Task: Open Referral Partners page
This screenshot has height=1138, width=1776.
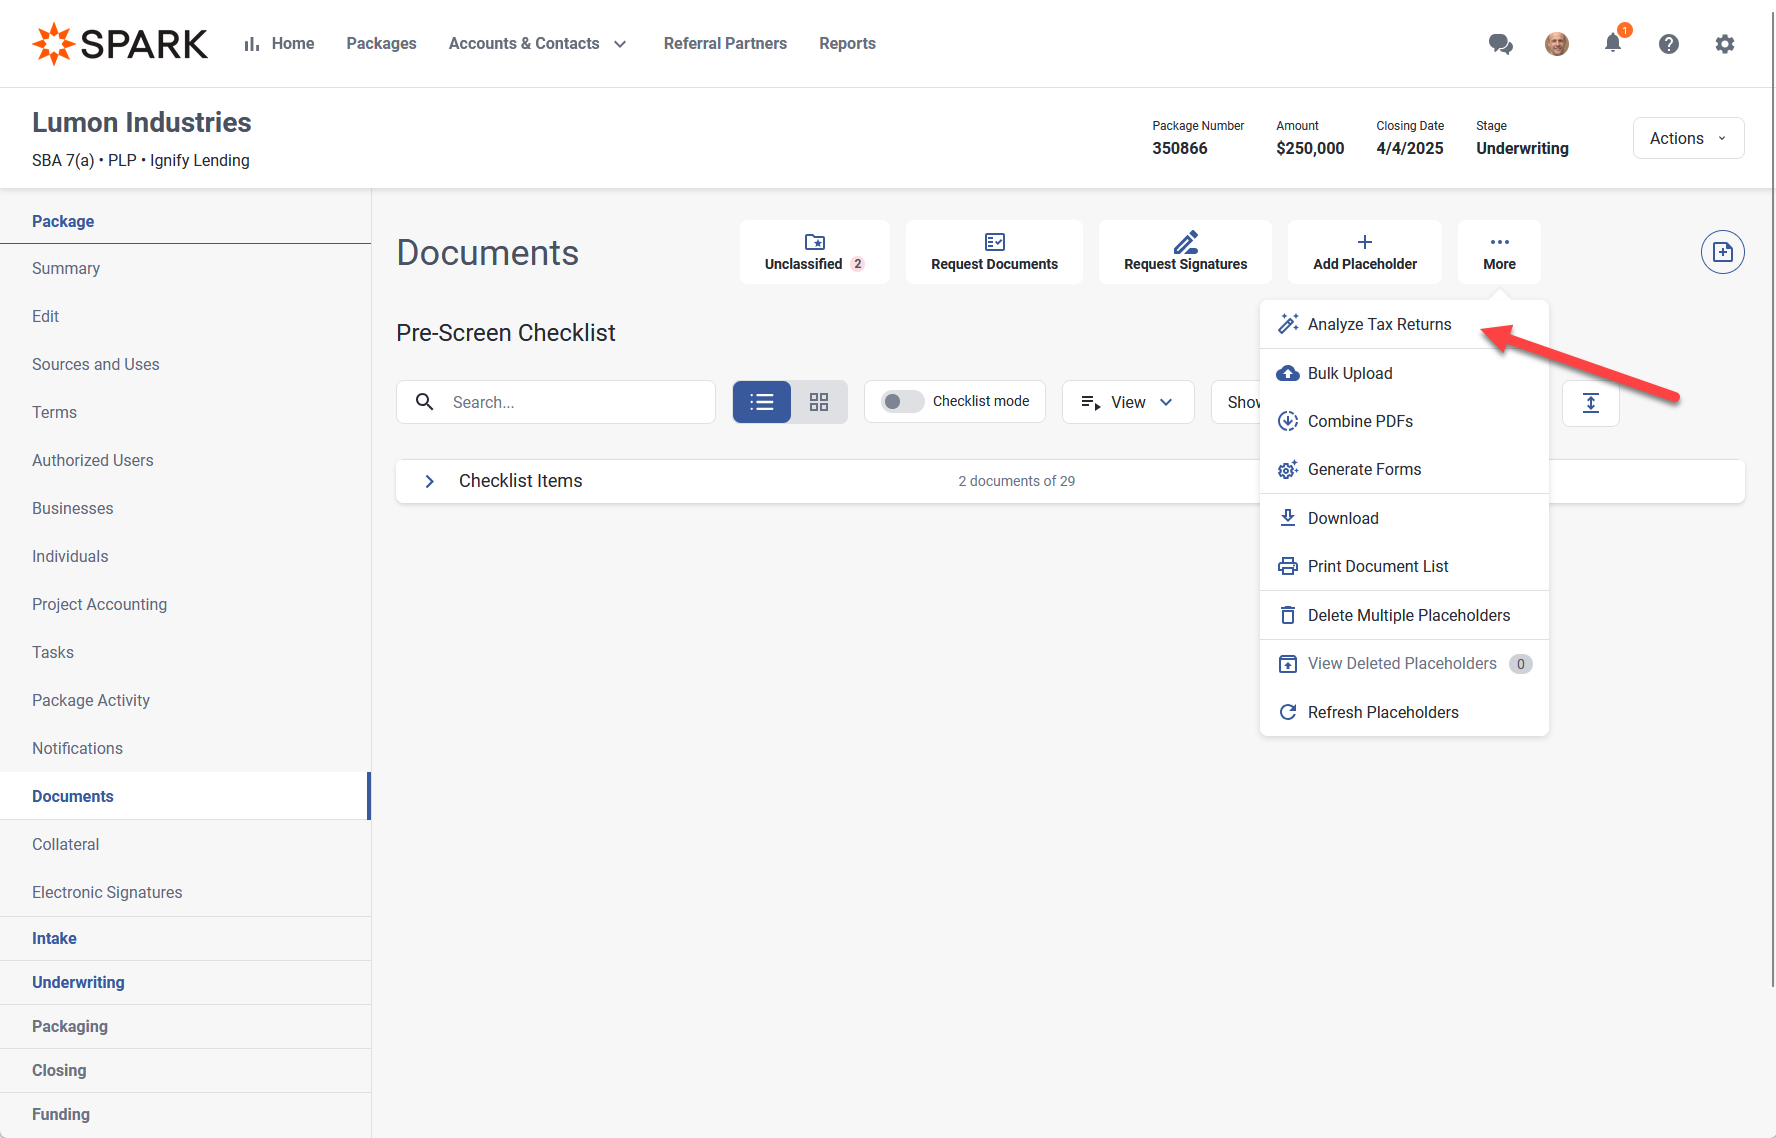Action: click(x=725, y=44)
